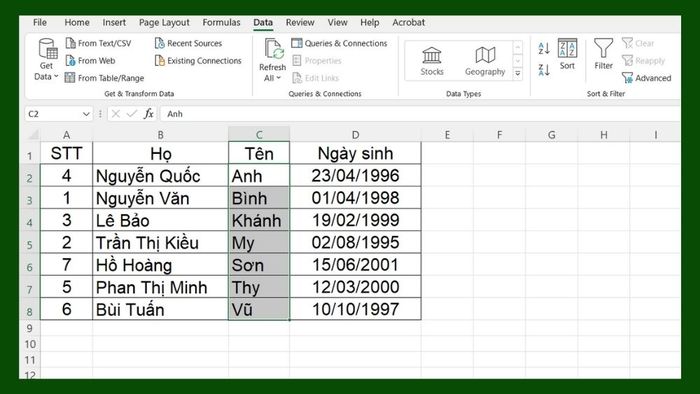Open the custom Sort dialog
Screen dimensions: 700x394
pos(567,54)
